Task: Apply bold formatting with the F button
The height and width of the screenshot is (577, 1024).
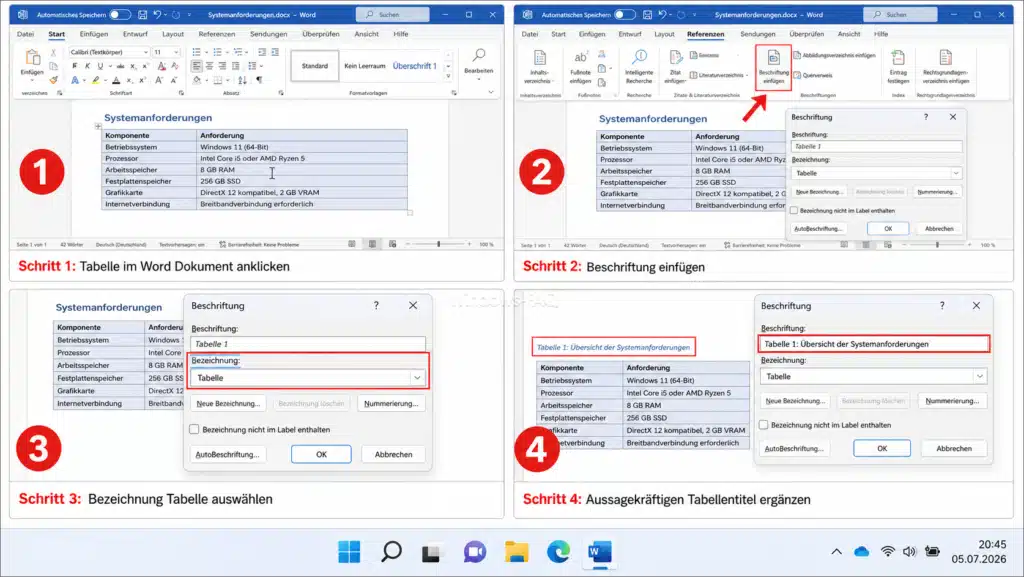Action: click(74, 66)
